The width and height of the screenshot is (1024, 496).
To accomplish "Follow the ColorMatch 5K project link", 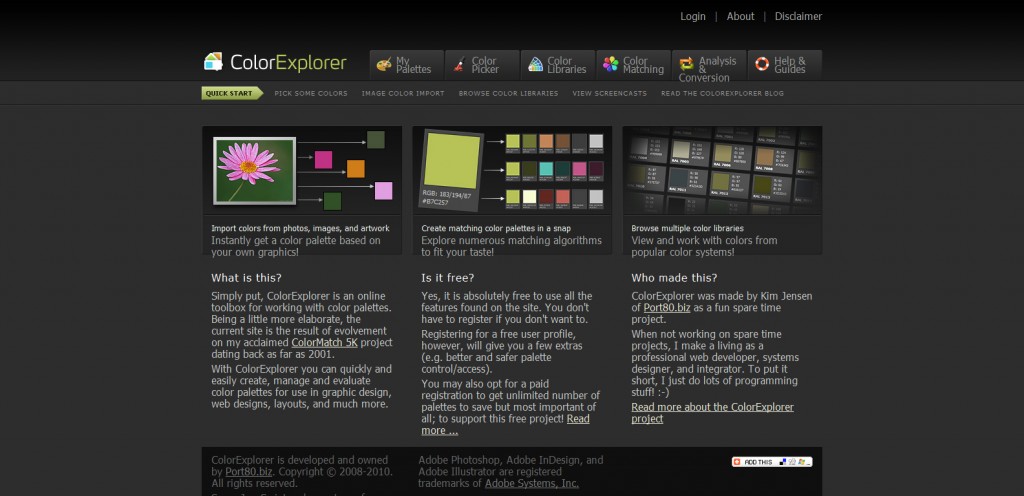I will tap(325, 343).
